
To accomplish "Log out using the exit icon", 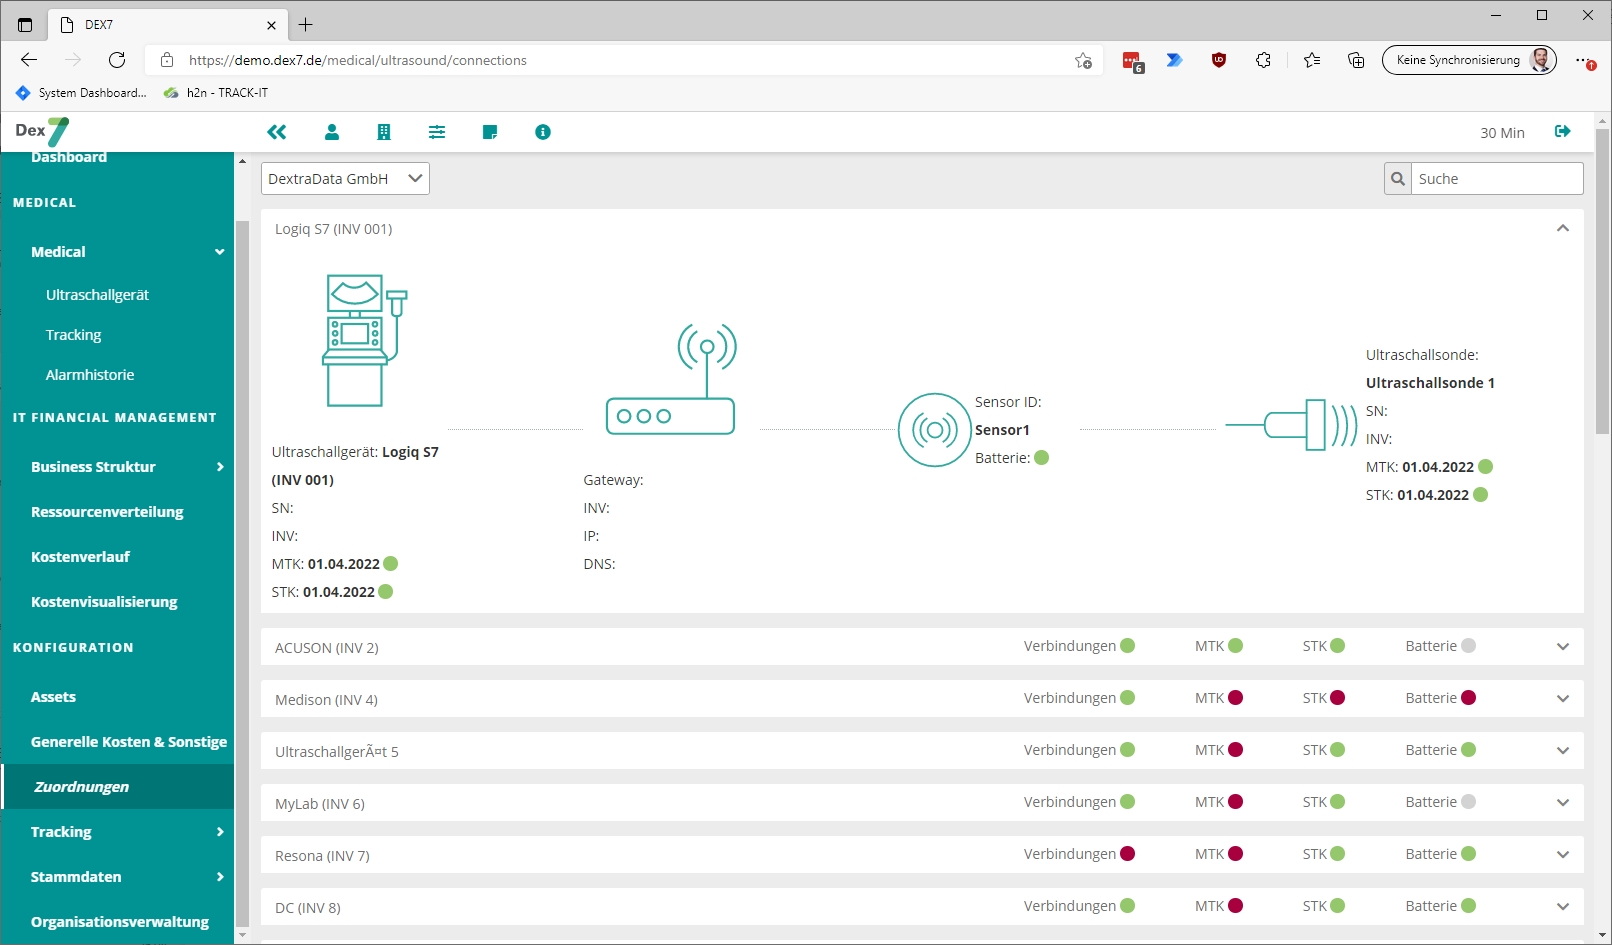I will (1563, 132).
